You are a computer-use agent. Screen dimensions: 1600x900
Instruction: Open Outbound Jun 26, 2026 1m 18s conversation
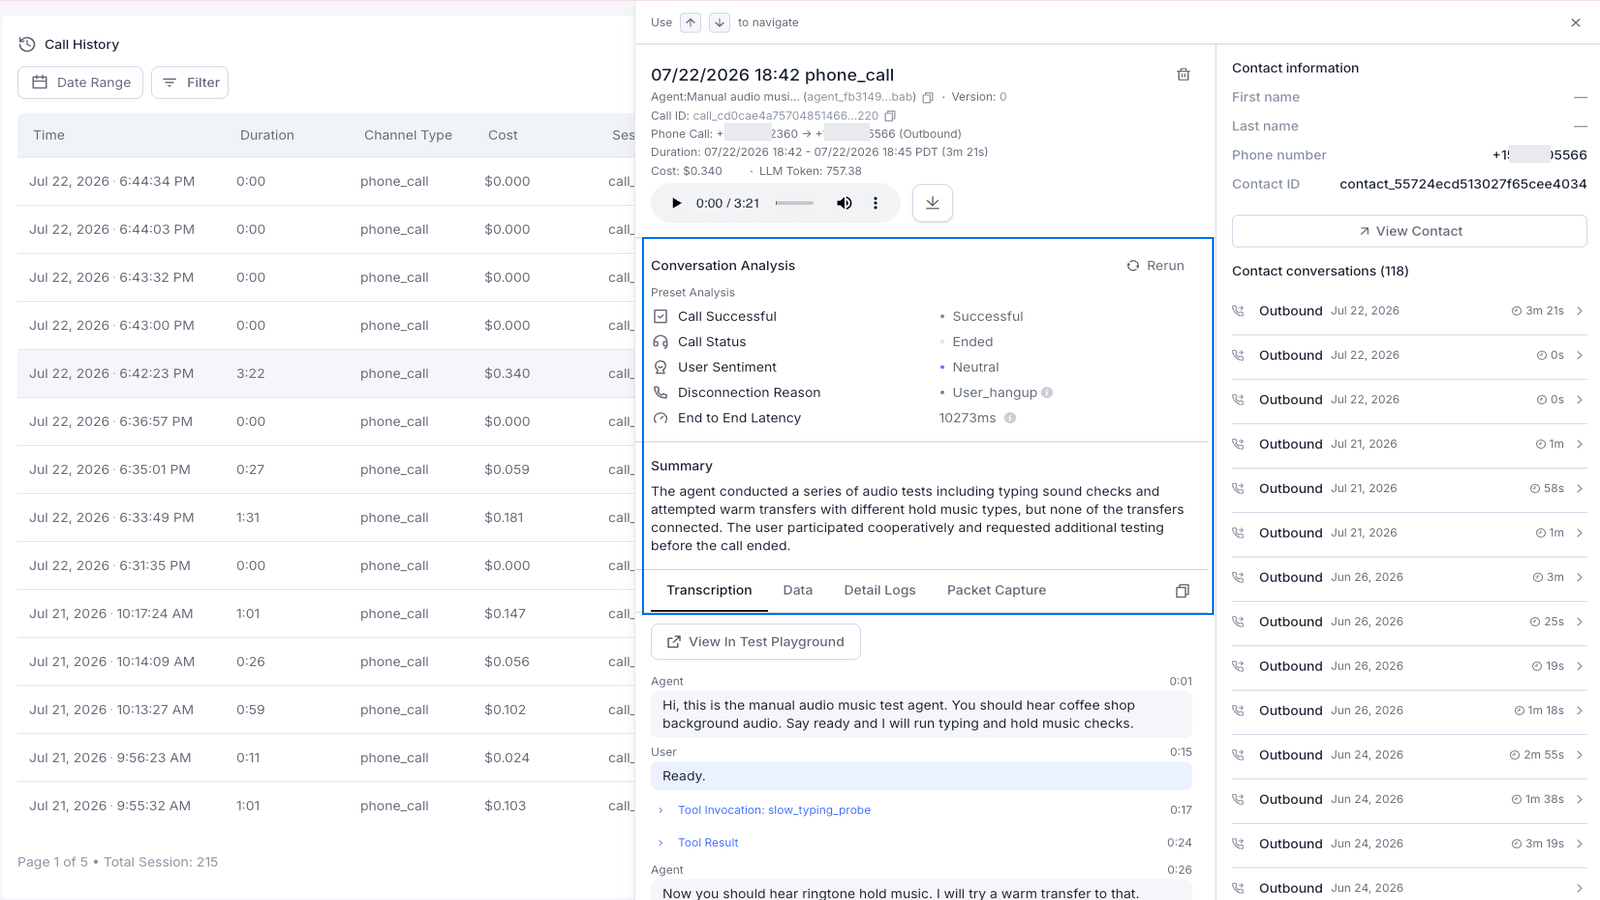click(x=1409, y=711)
